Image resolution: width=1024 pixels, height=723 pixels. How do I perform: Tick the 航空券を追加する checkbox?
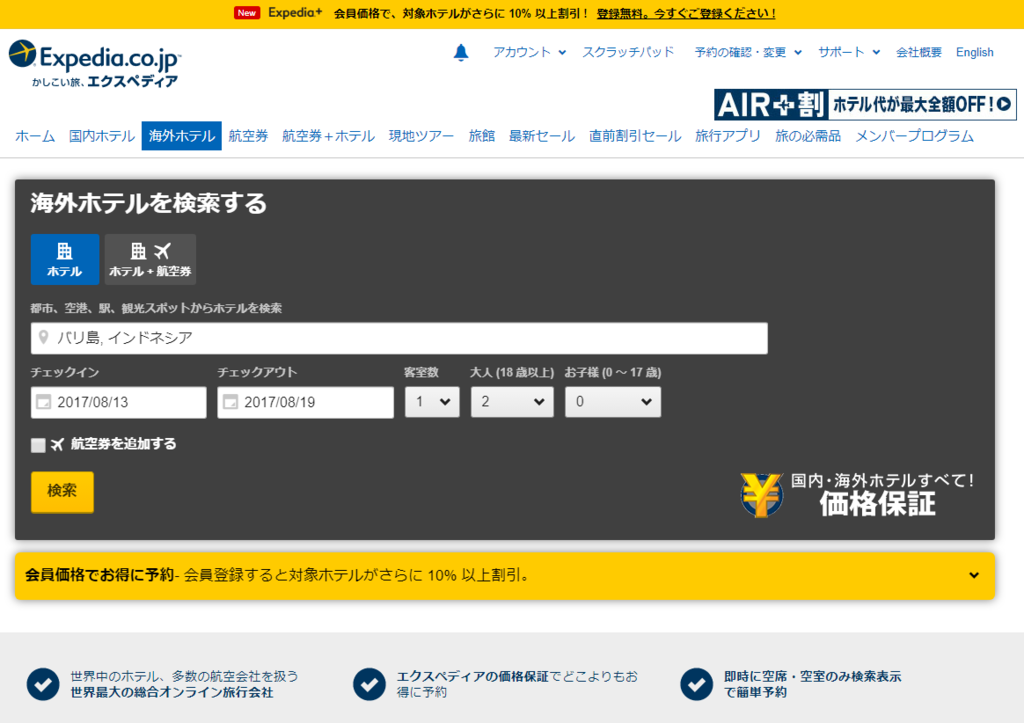38,445
